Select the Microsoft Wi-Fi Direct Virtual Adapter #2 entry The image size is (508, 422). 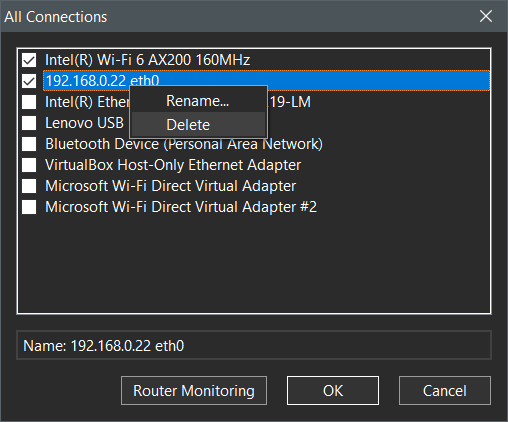pos(181,207)
